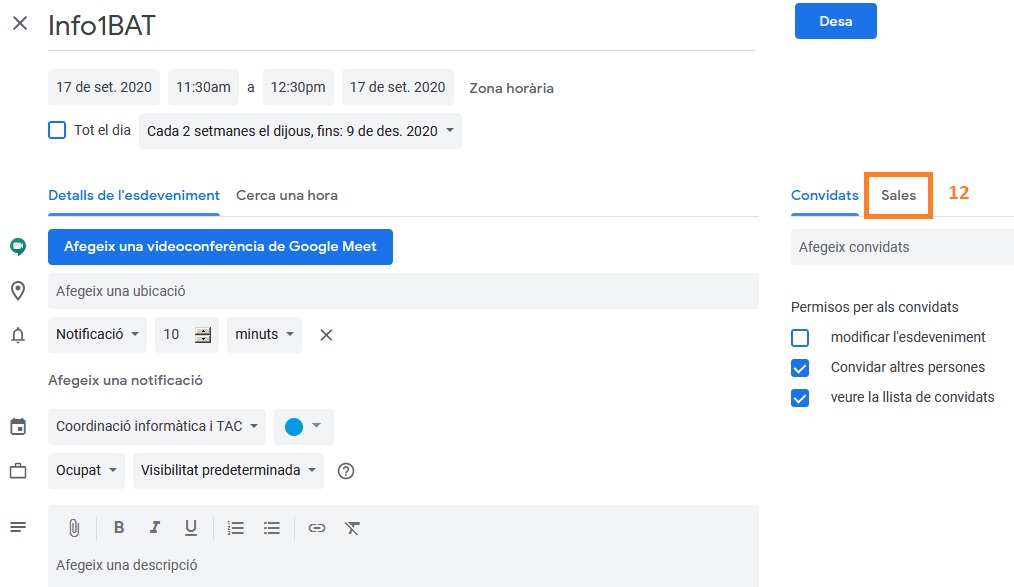Click the notification bell icon
Screen dimensions: 1014x587
coord(18,335)
